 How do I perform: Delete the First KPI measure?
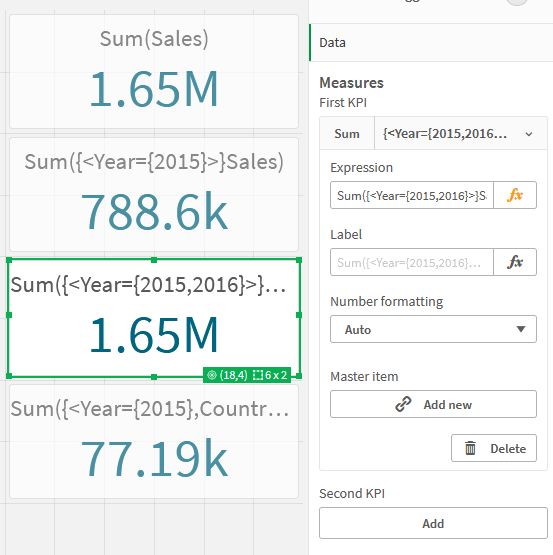tap(494, 448)
